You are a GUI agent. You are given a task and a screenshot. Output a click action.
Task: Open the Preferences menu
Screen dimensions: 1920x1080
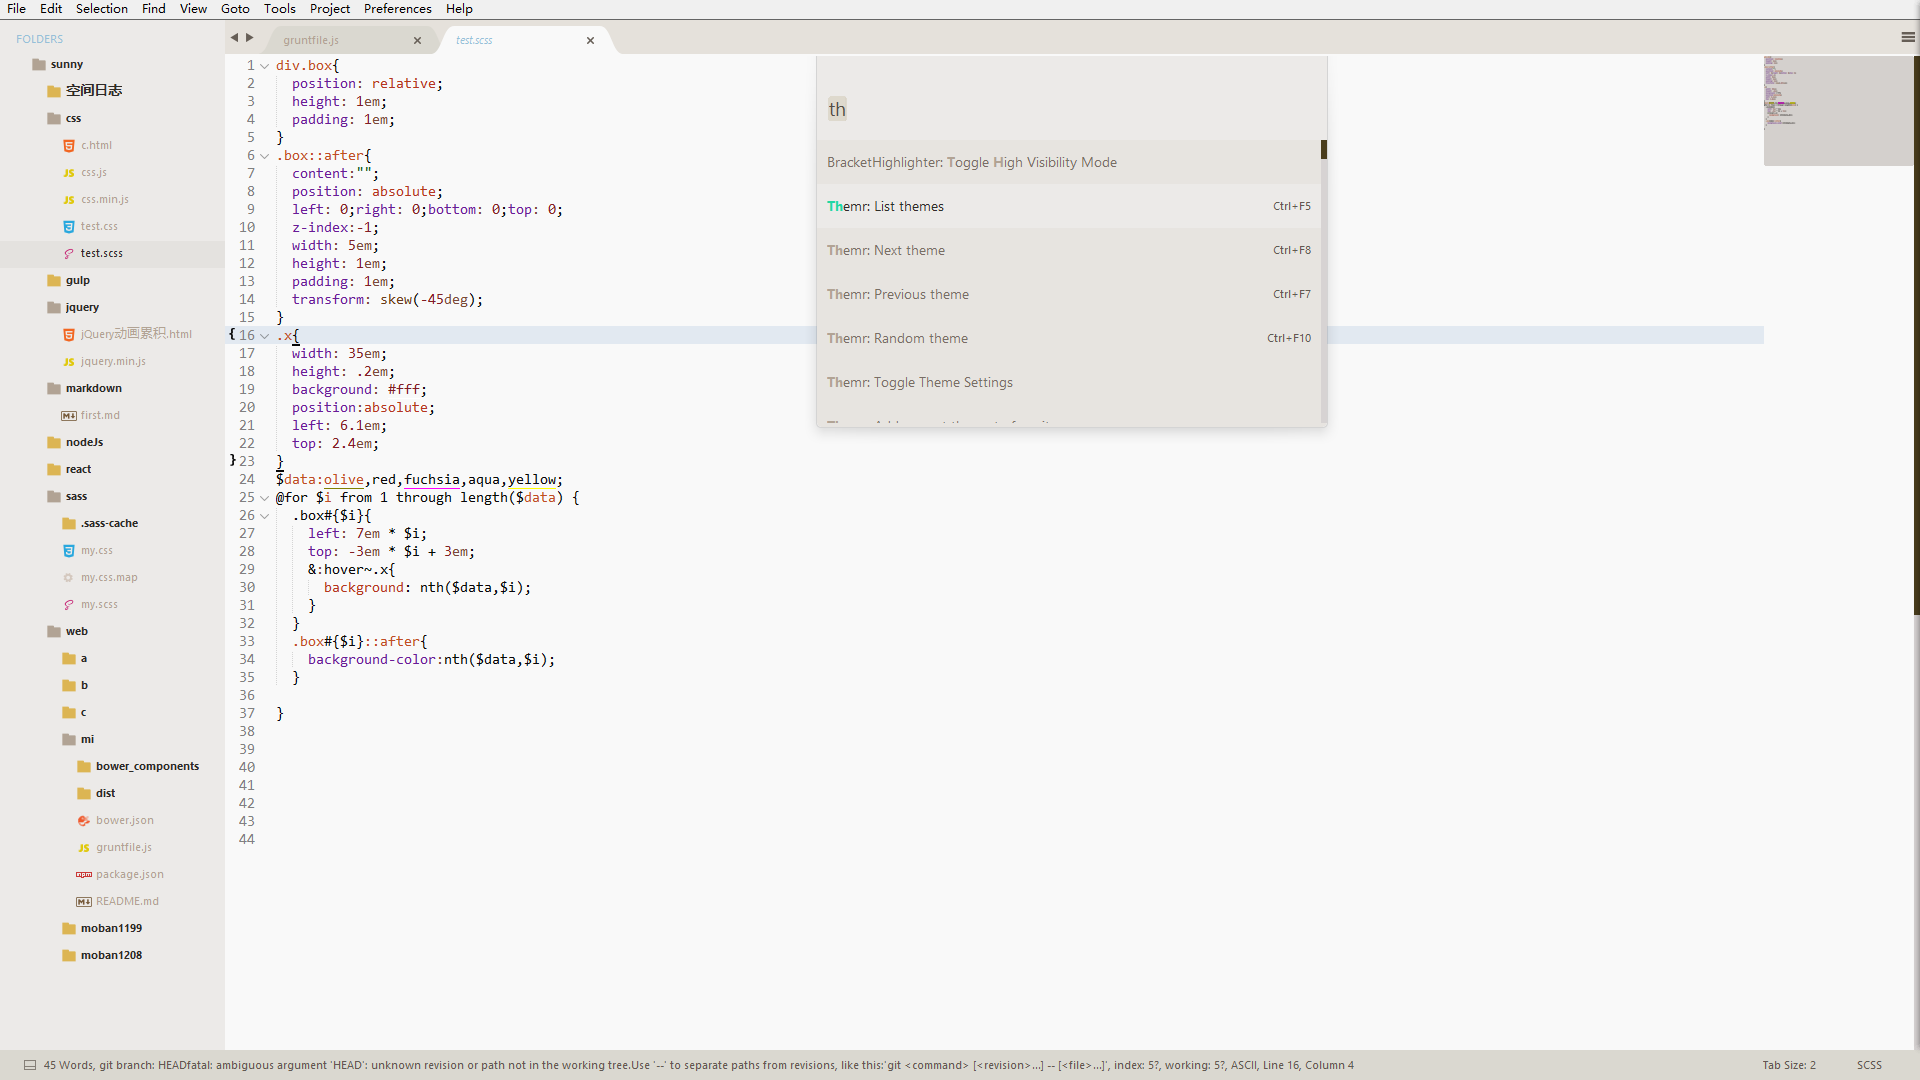[x=397, y=9]
